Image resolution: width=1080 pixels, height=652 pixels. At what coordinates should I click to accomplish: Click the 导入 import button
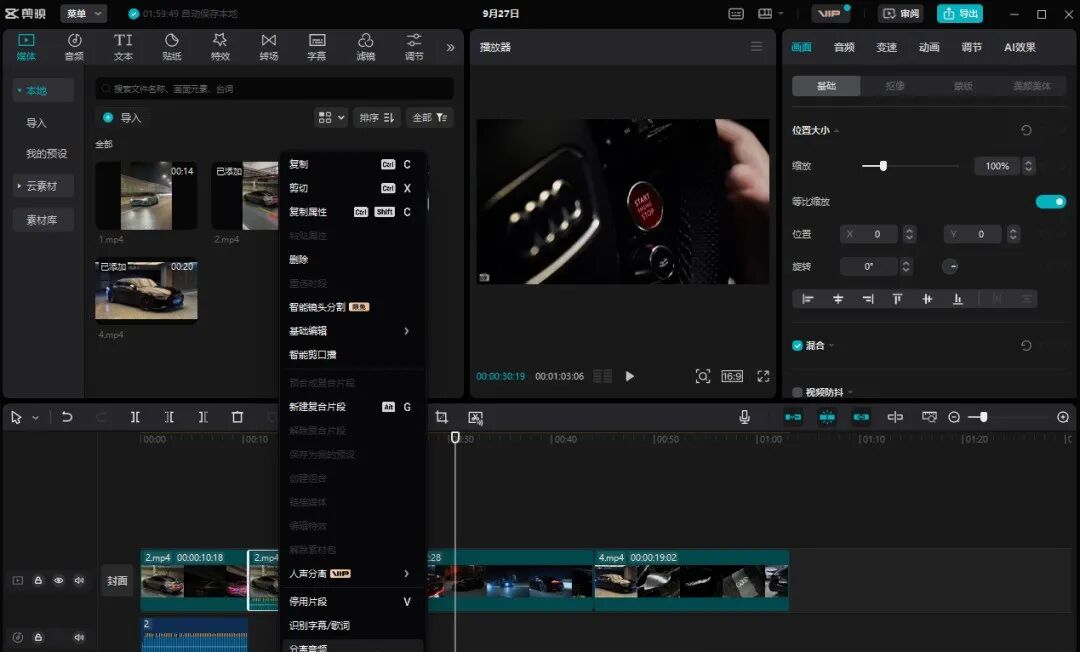(122, 118)
